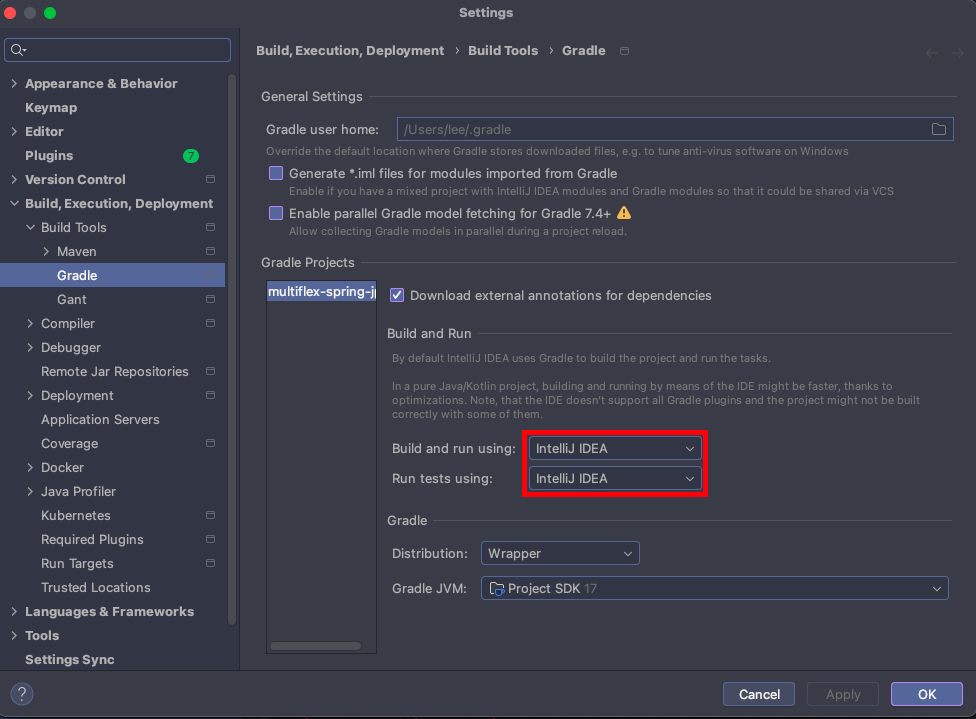The height and width of the screenshot is (719, 976).
Task: Open the Gradle user home folder browser
Action: click(x=939, y=129)
